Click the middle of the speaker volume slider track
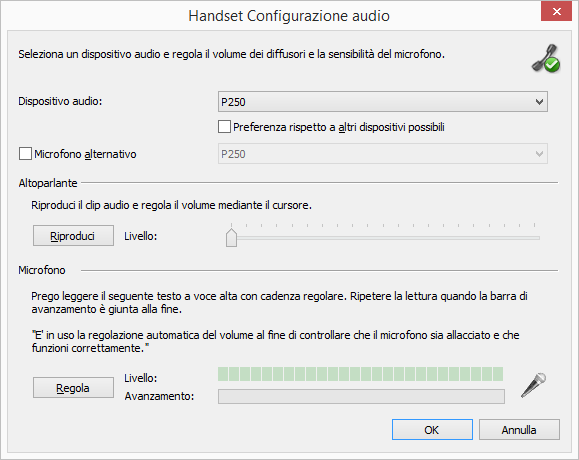 [383, 238]
